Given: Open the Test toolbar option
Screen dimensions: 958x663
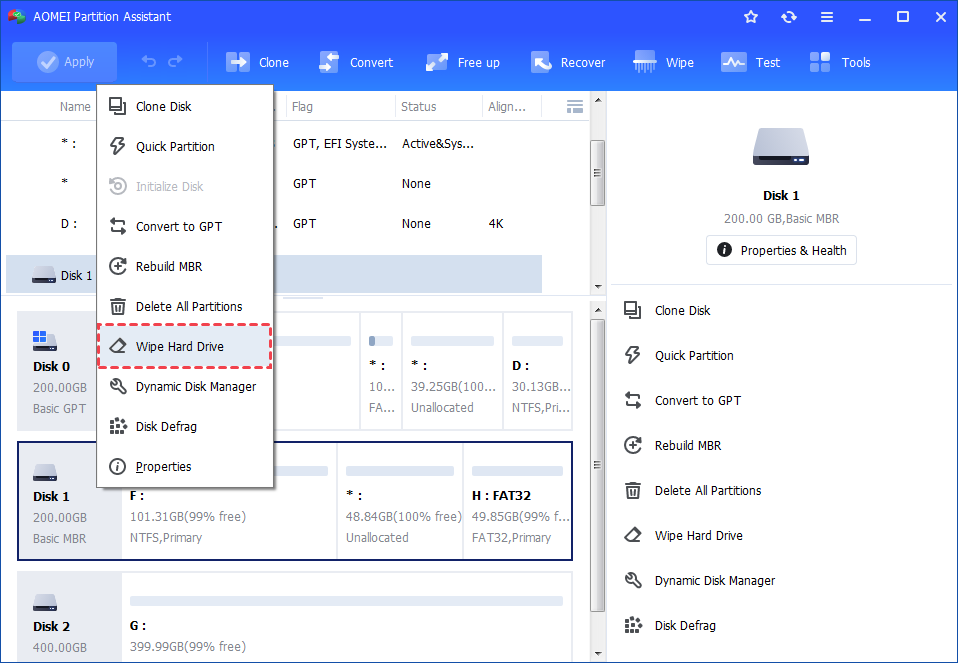Looking at the screenshot, I should tap(750, 62).
